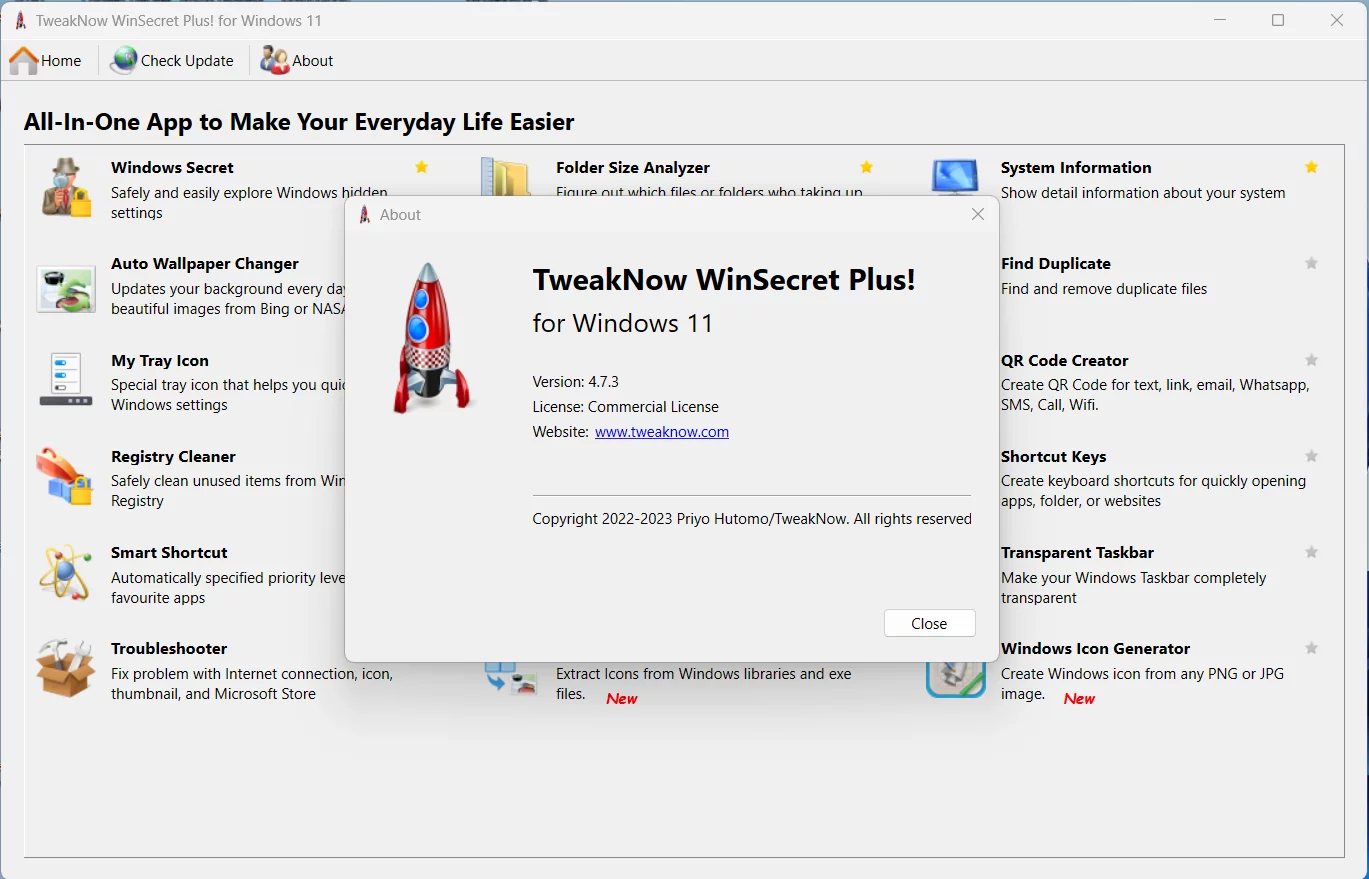Maximize the TweakNow WinSecret Plus window
Image resolution: width=1369 pixels, height=879 pixels.
coord(1278,20)
